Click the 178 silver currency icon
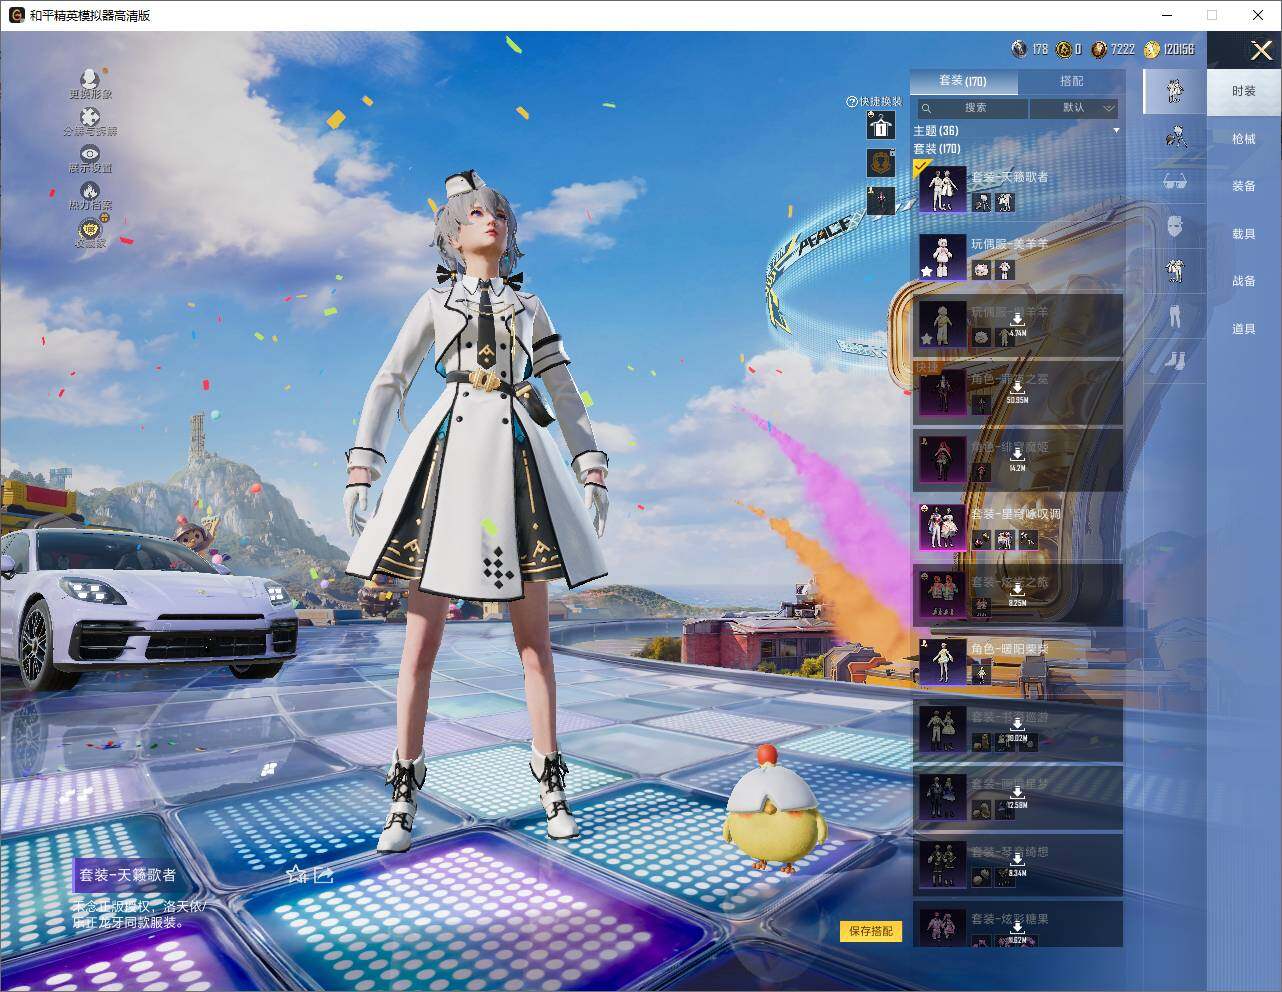 [x=1019, y=48]
